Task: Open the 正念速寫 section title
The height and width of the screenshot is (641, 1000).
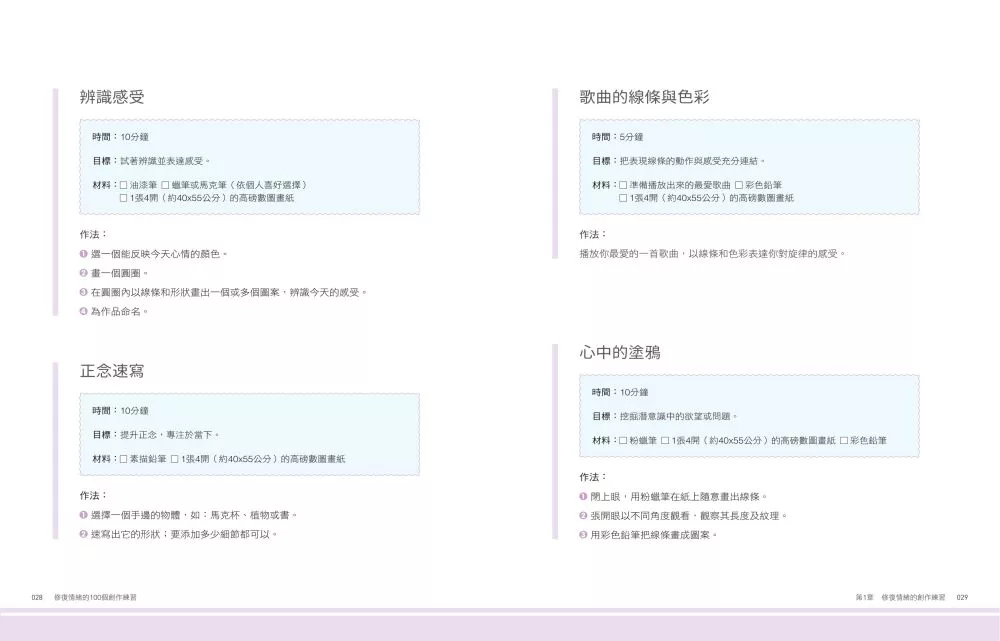Action: [x=113, y=369]
